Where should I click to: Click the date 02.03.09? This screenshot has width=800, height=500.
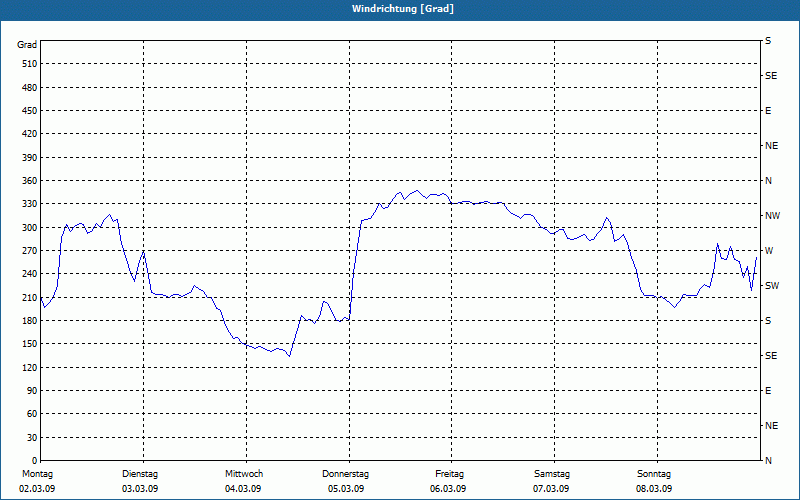click(37, 489)
